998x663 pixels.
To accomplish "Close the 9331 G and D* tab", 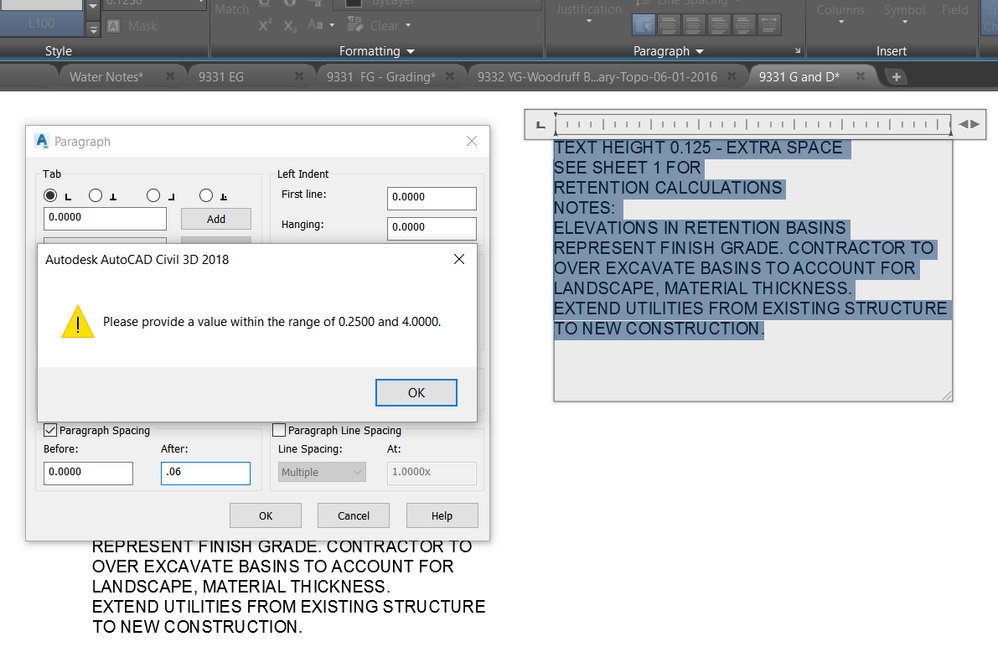I will 861,76.
